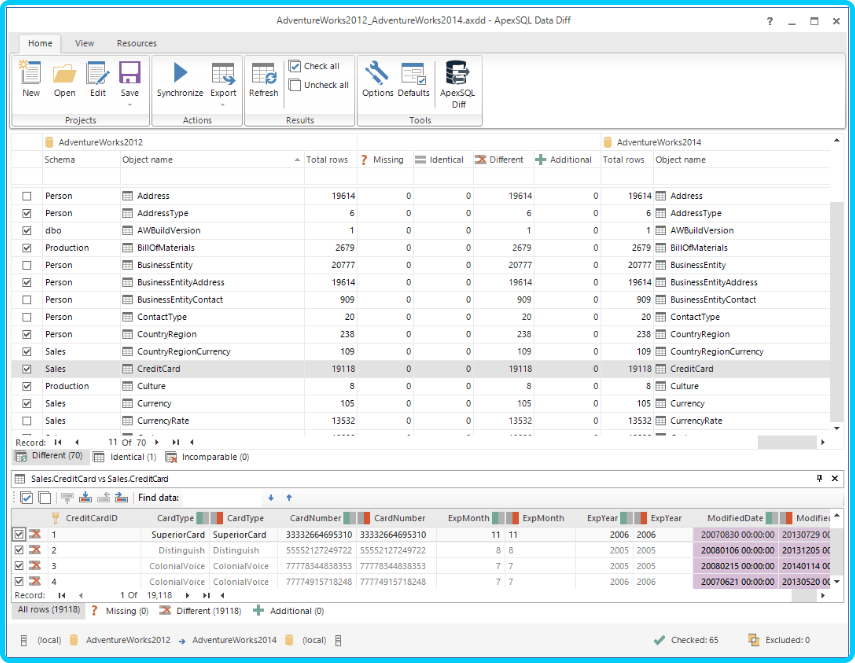Select the Different (70) tab
Viewport: 855px width, 663px height.
(x=50, y=456)
